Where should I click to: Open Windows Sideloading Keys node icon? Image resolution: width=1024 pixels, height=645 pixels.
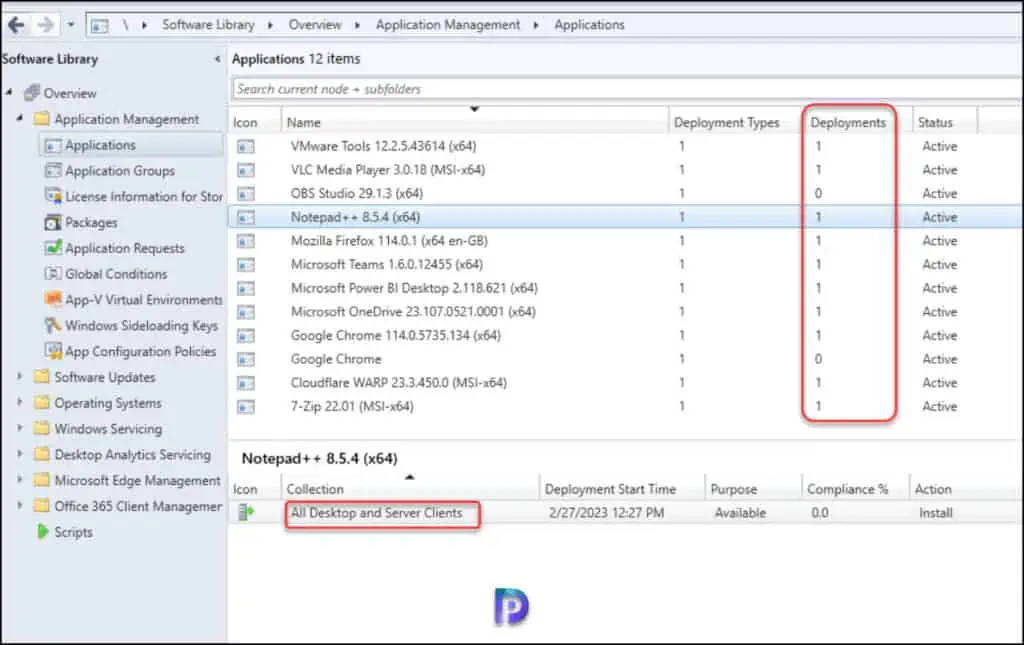click(52, 325)
